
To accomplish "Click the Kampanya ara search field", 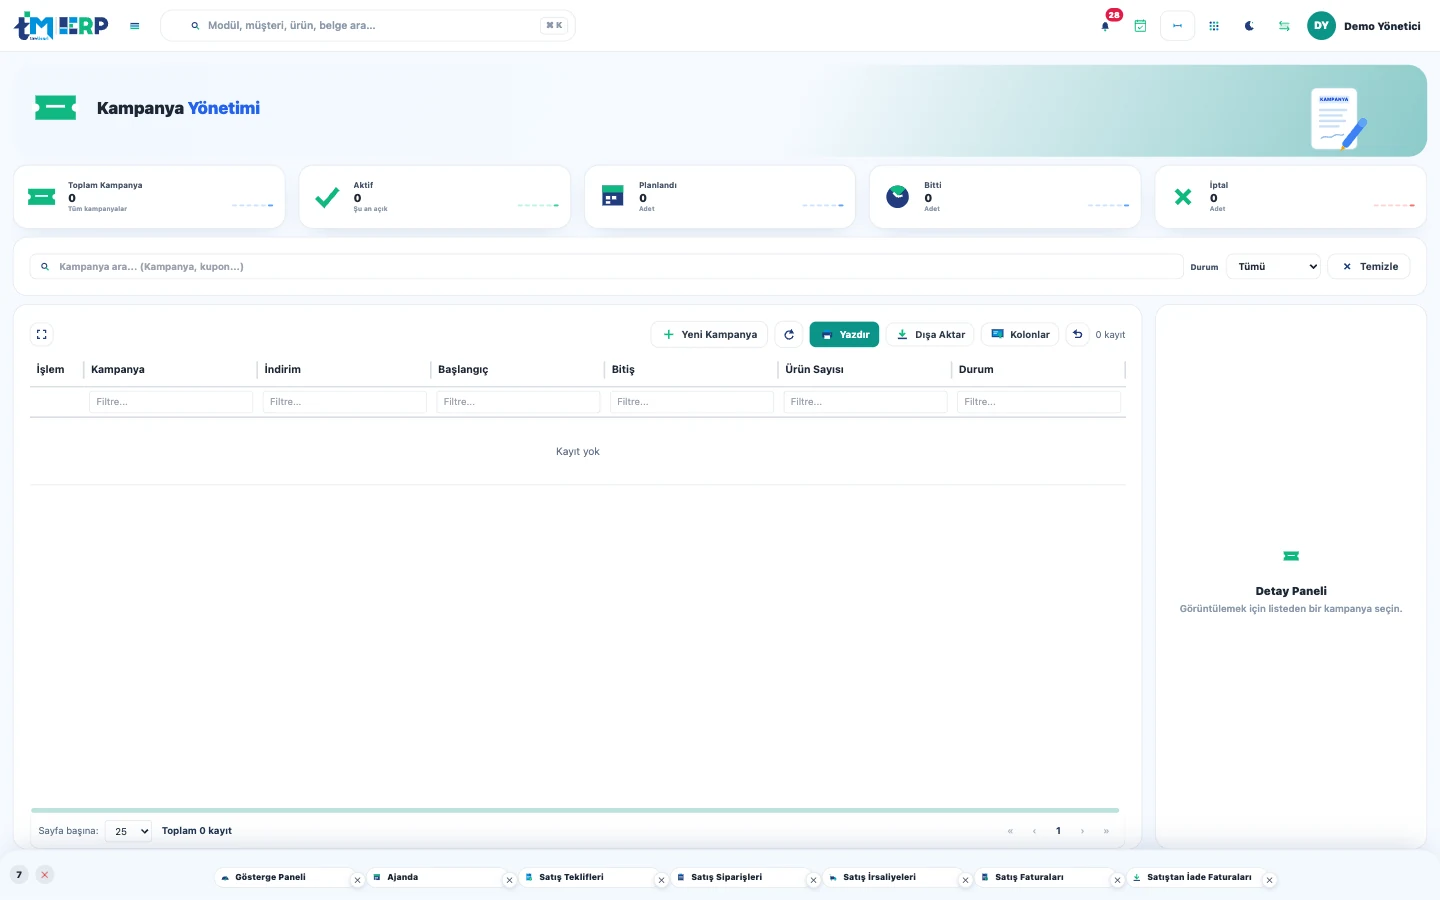I will coord(606,266).
